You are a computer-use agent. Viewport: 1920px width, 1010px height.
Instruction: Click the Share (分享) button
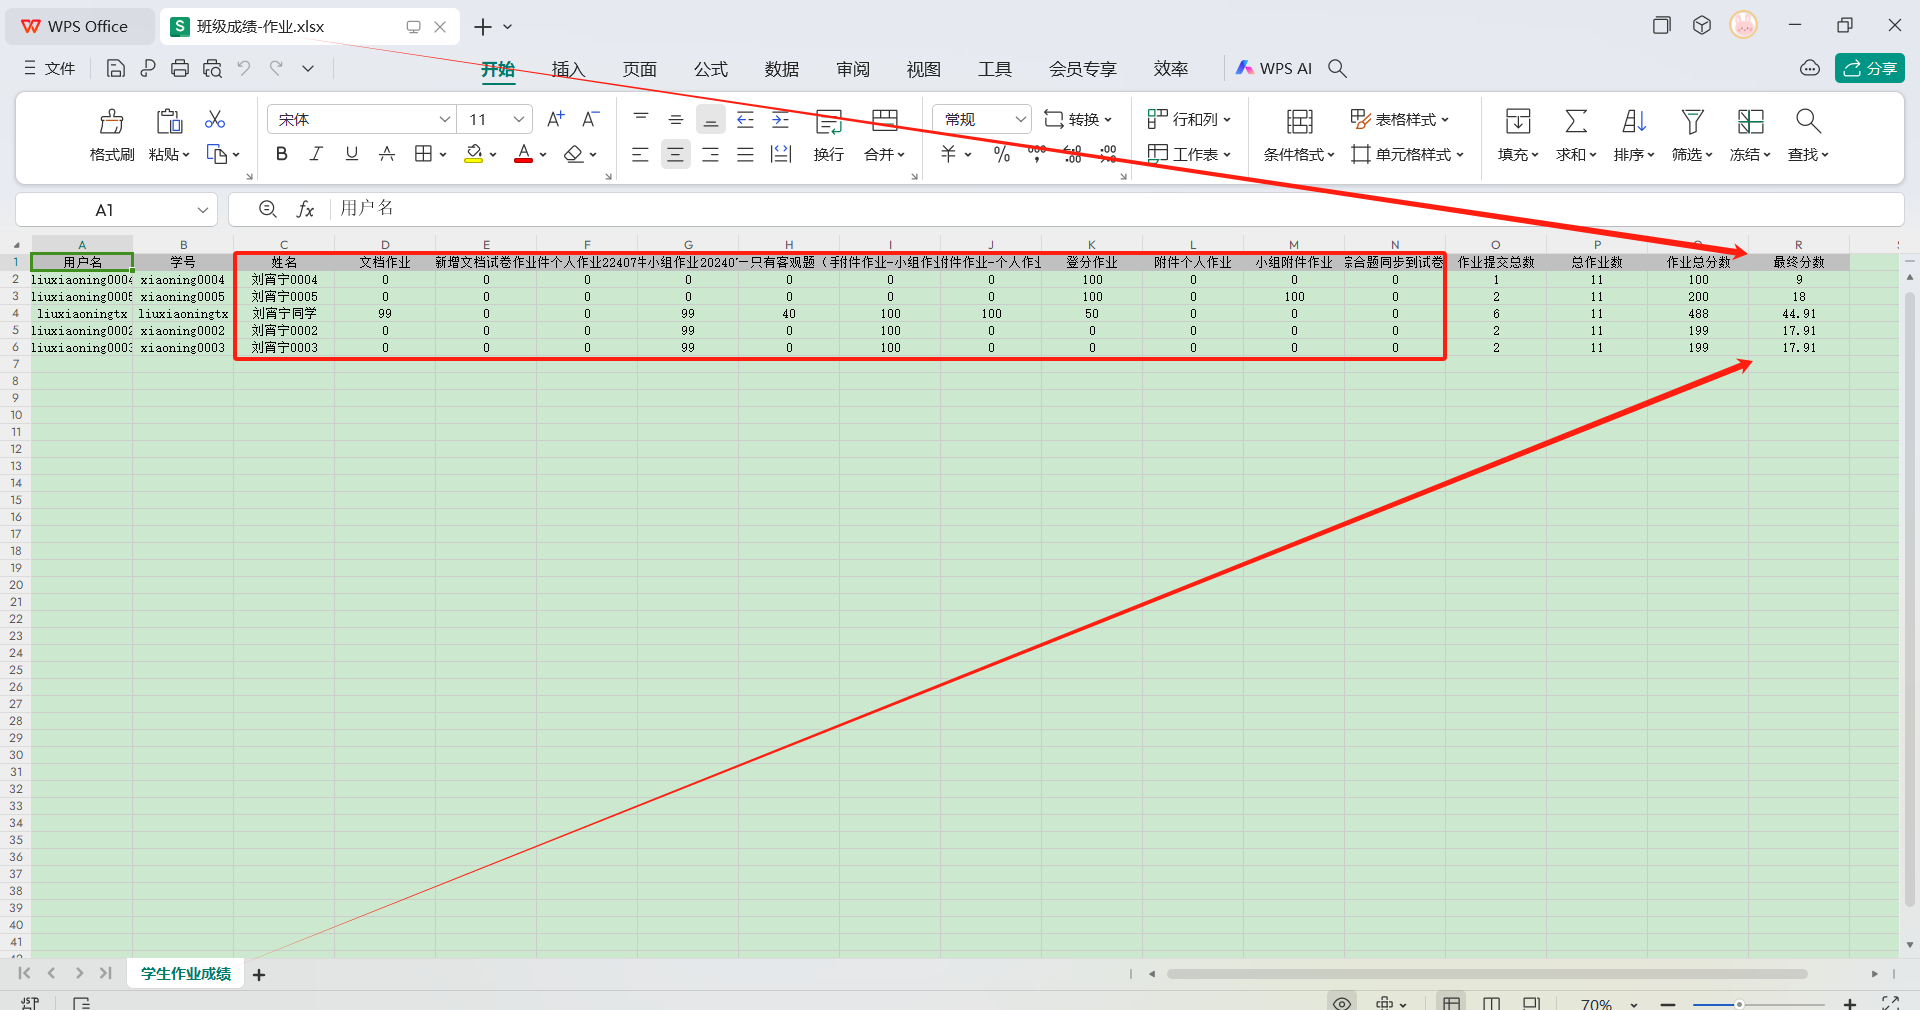(1869, 68)
